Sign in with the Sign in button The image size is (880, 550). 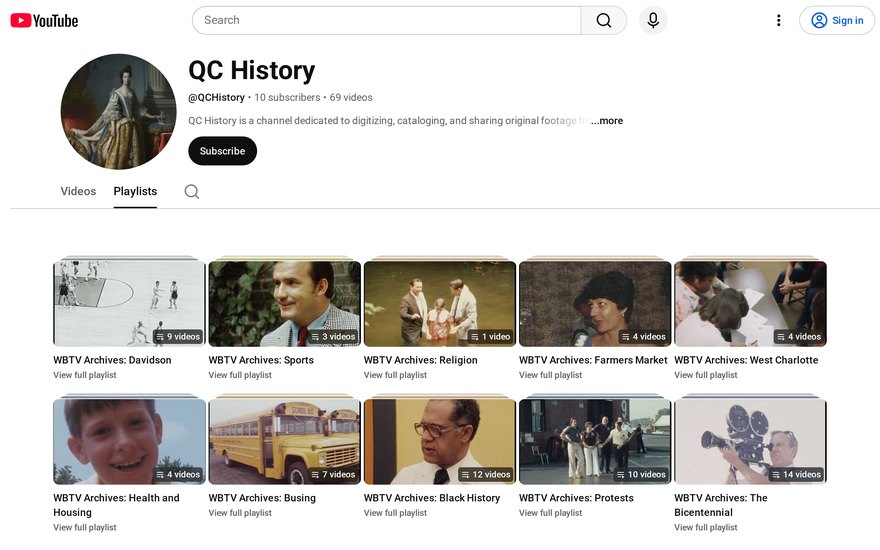[837, 20]
